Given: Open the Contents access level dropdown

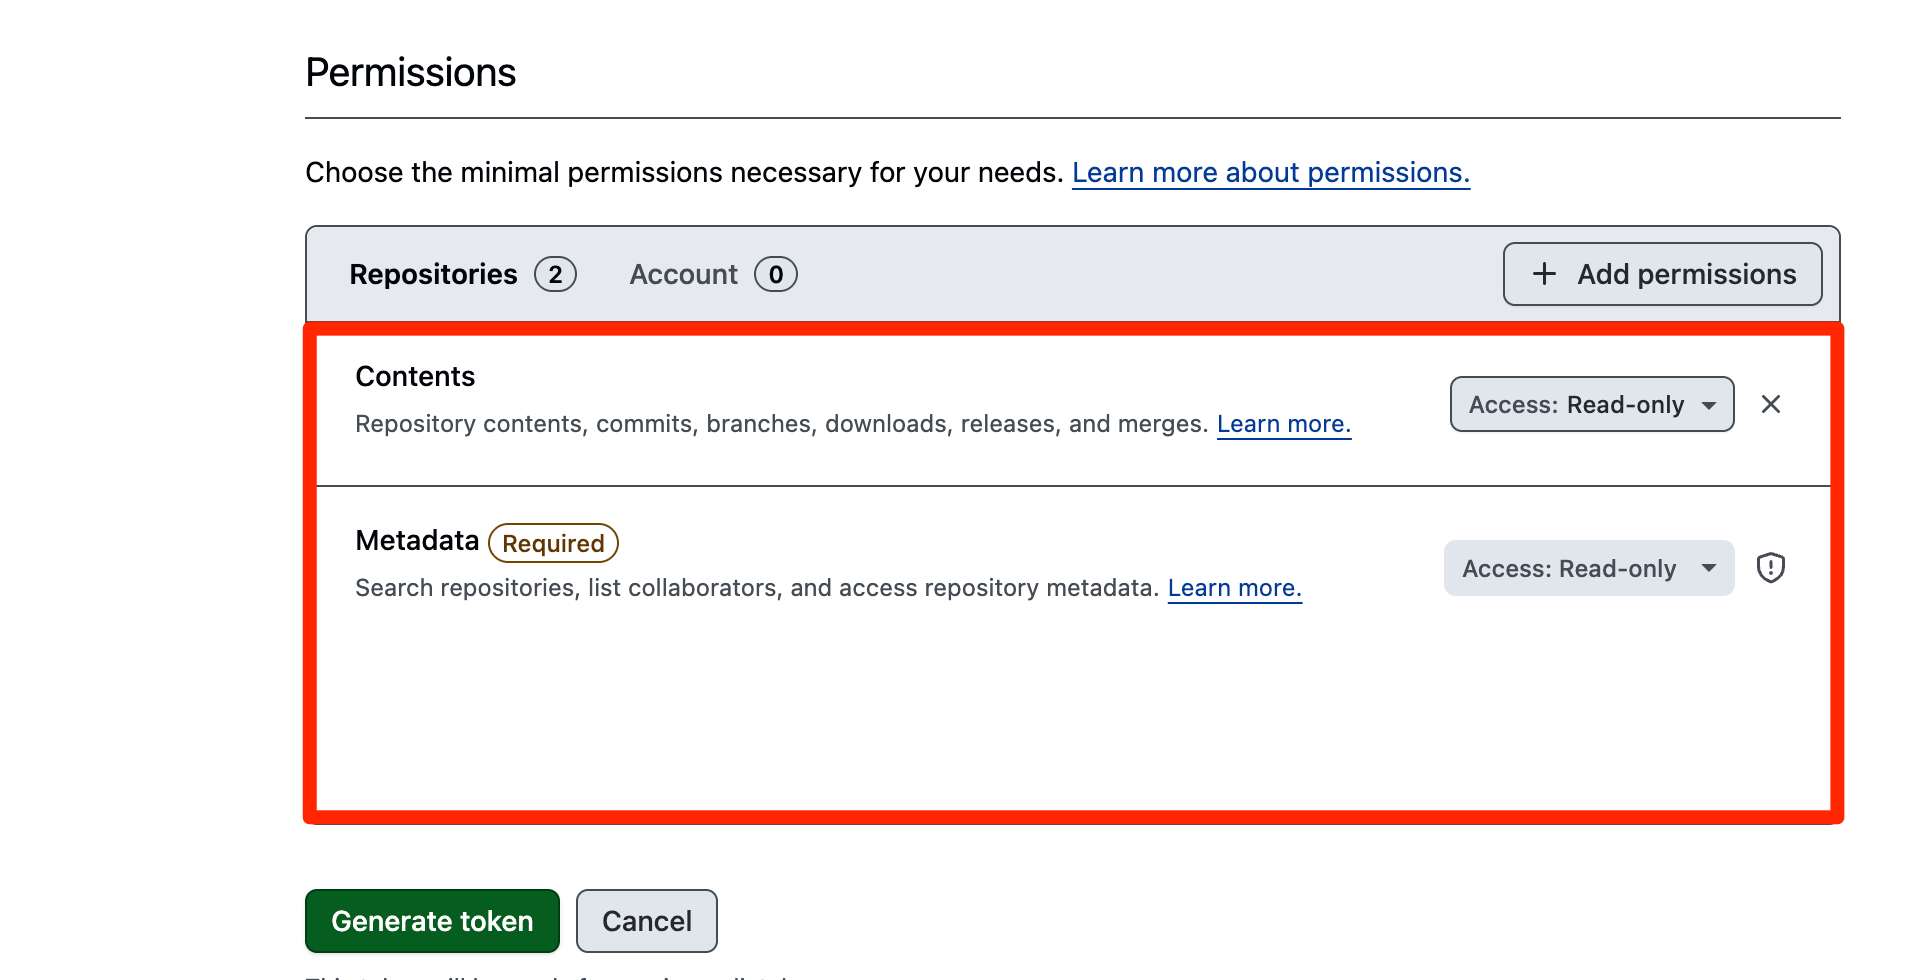Looking at the screenshot, I should [x=1591, y=404].
